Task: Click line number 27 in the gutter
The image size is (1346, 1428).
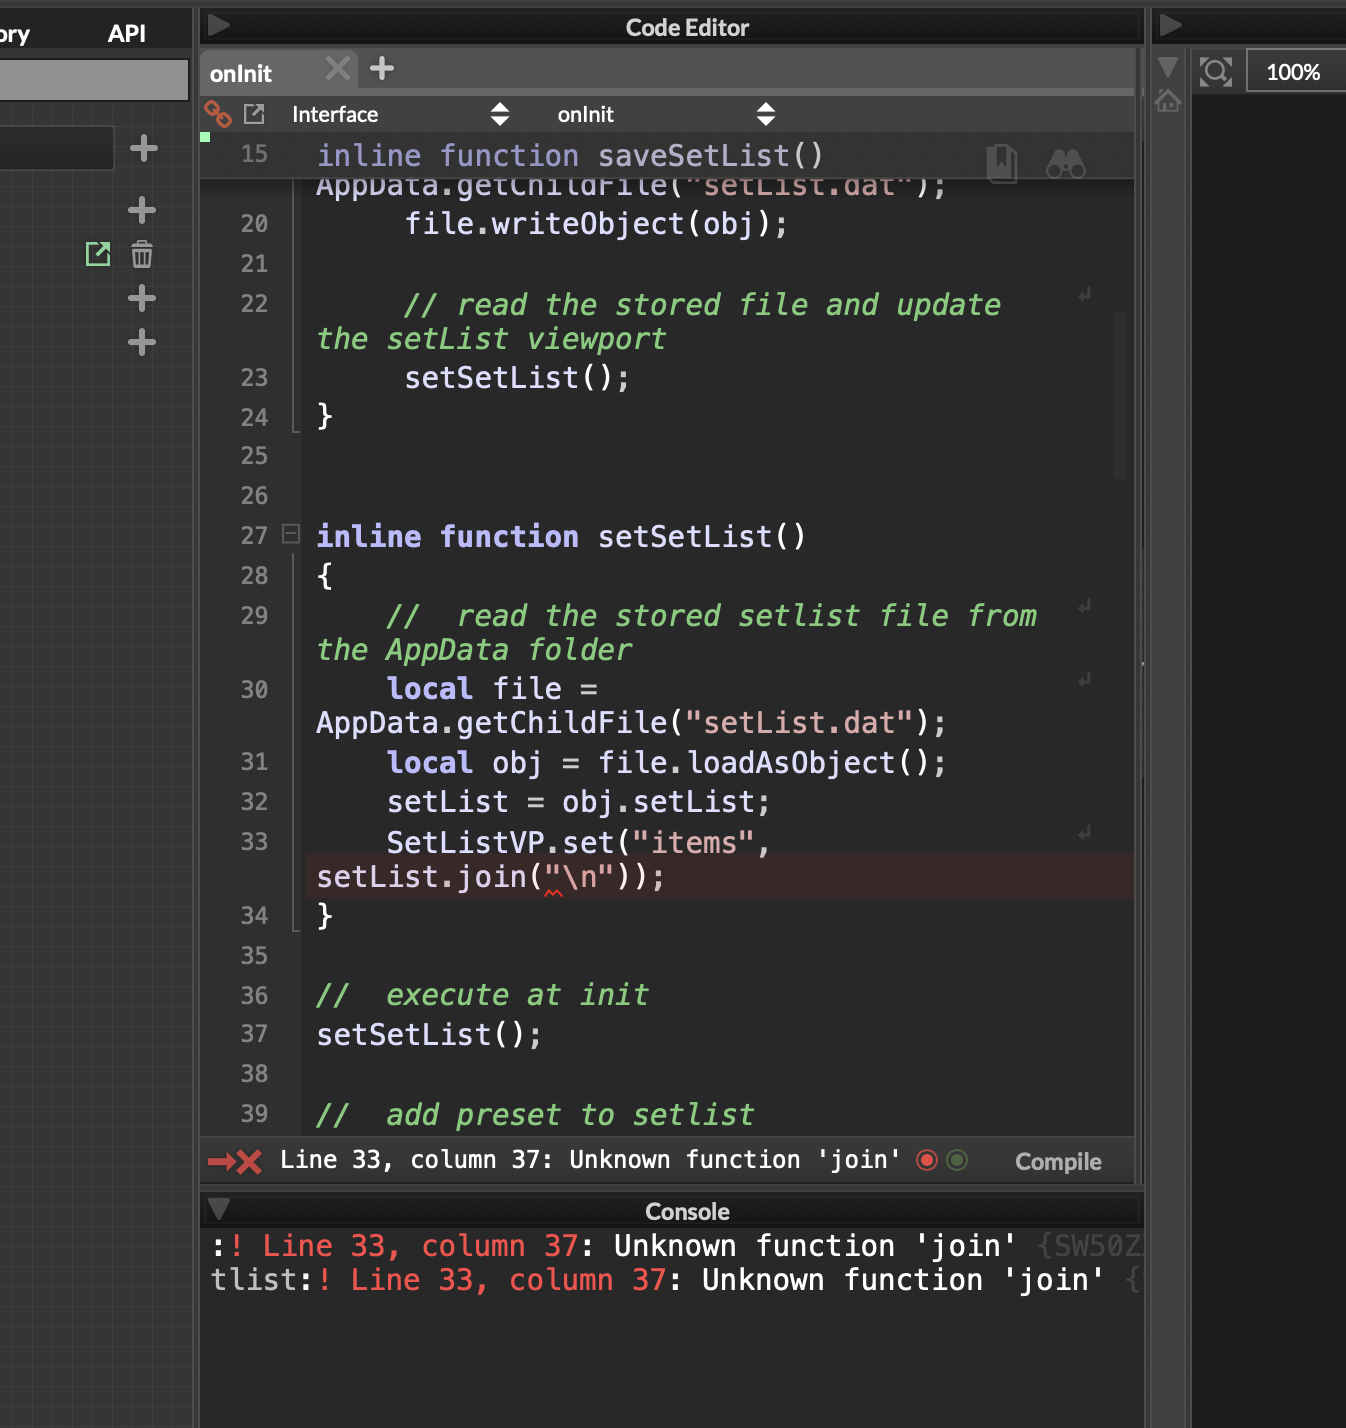Action: click(x=254, y=536)
